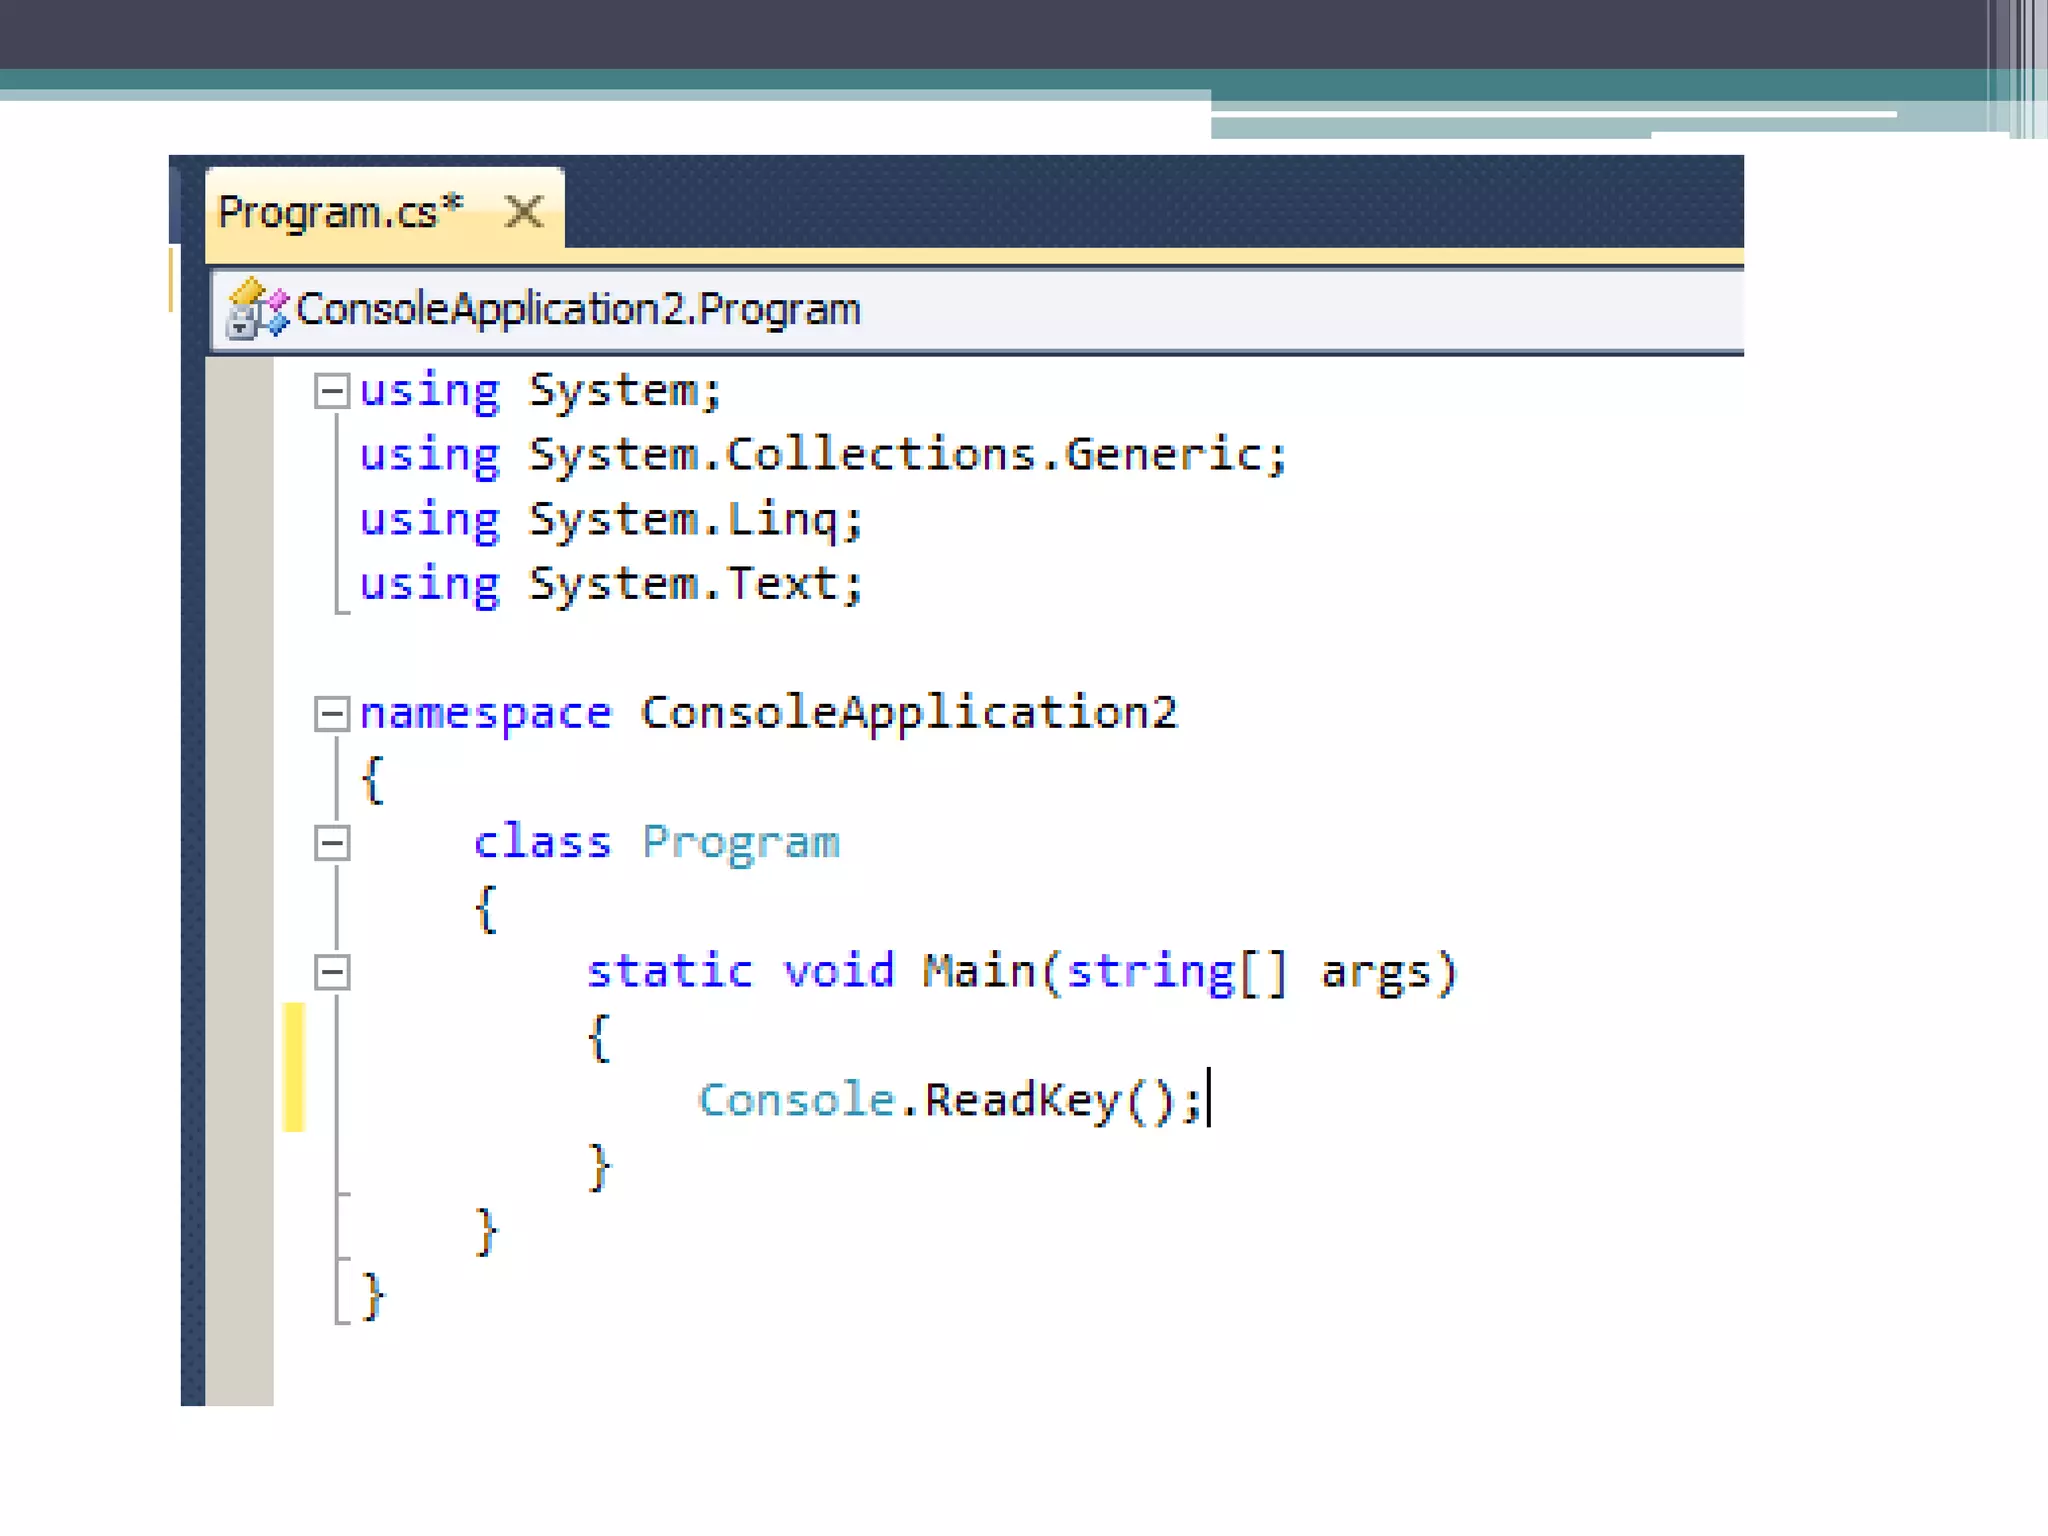Click the Program class name in code
This screenshot has width=2048, height=1536.
point(740,843)
